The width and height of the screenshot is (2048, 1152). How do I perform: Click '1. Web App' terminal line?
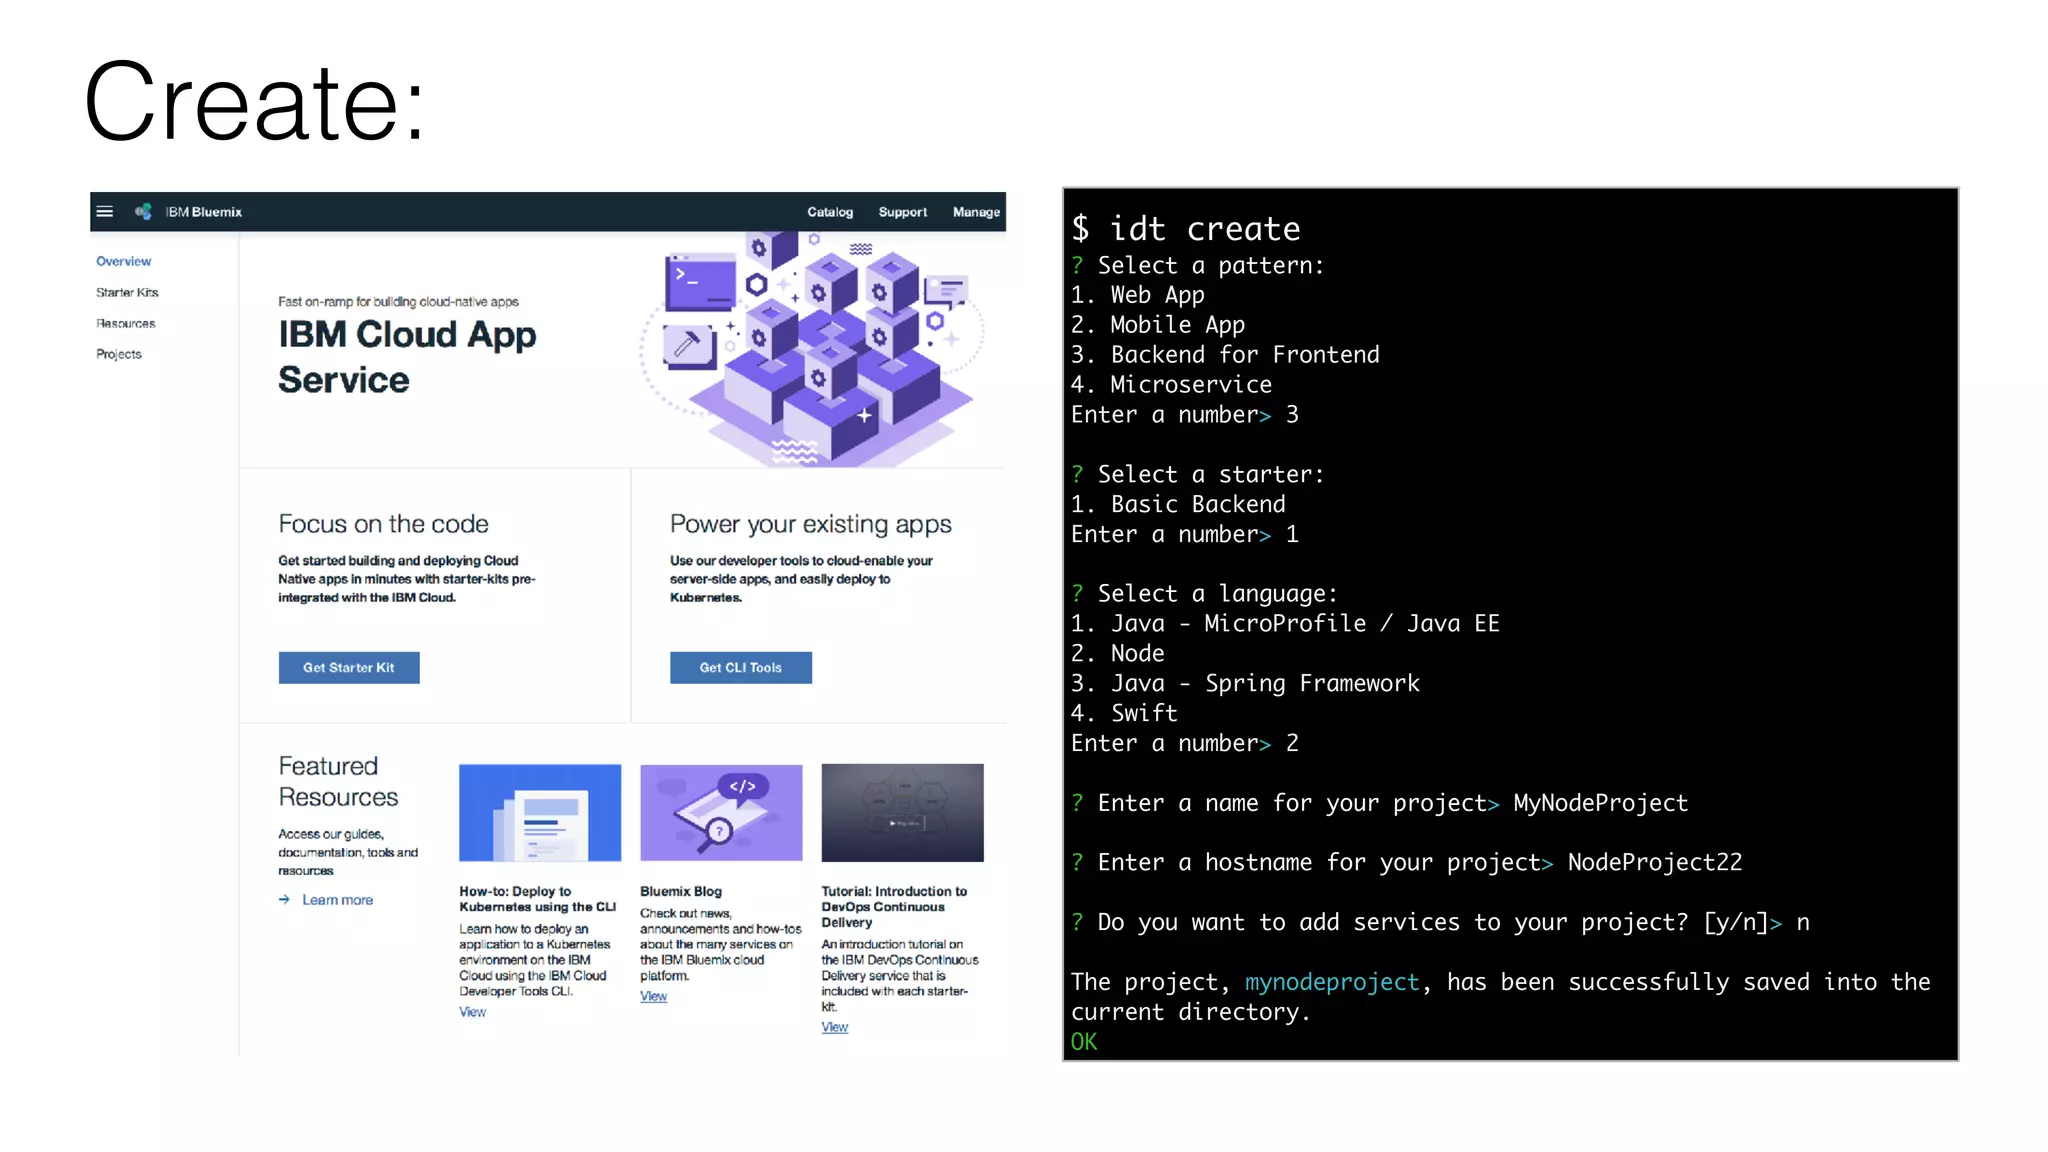[1137, 295]
